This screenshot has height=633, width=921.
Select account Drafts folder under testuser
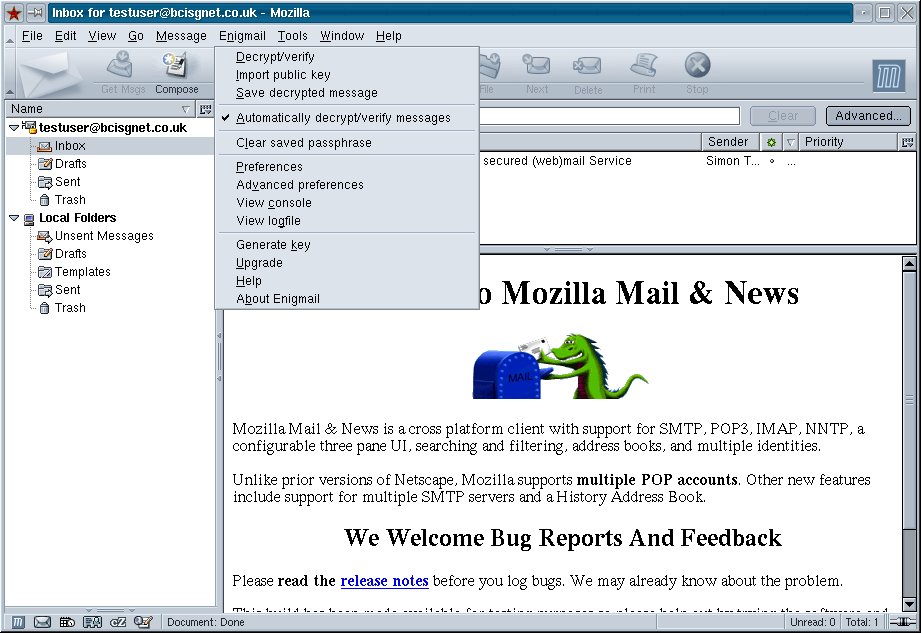(70, 164)
